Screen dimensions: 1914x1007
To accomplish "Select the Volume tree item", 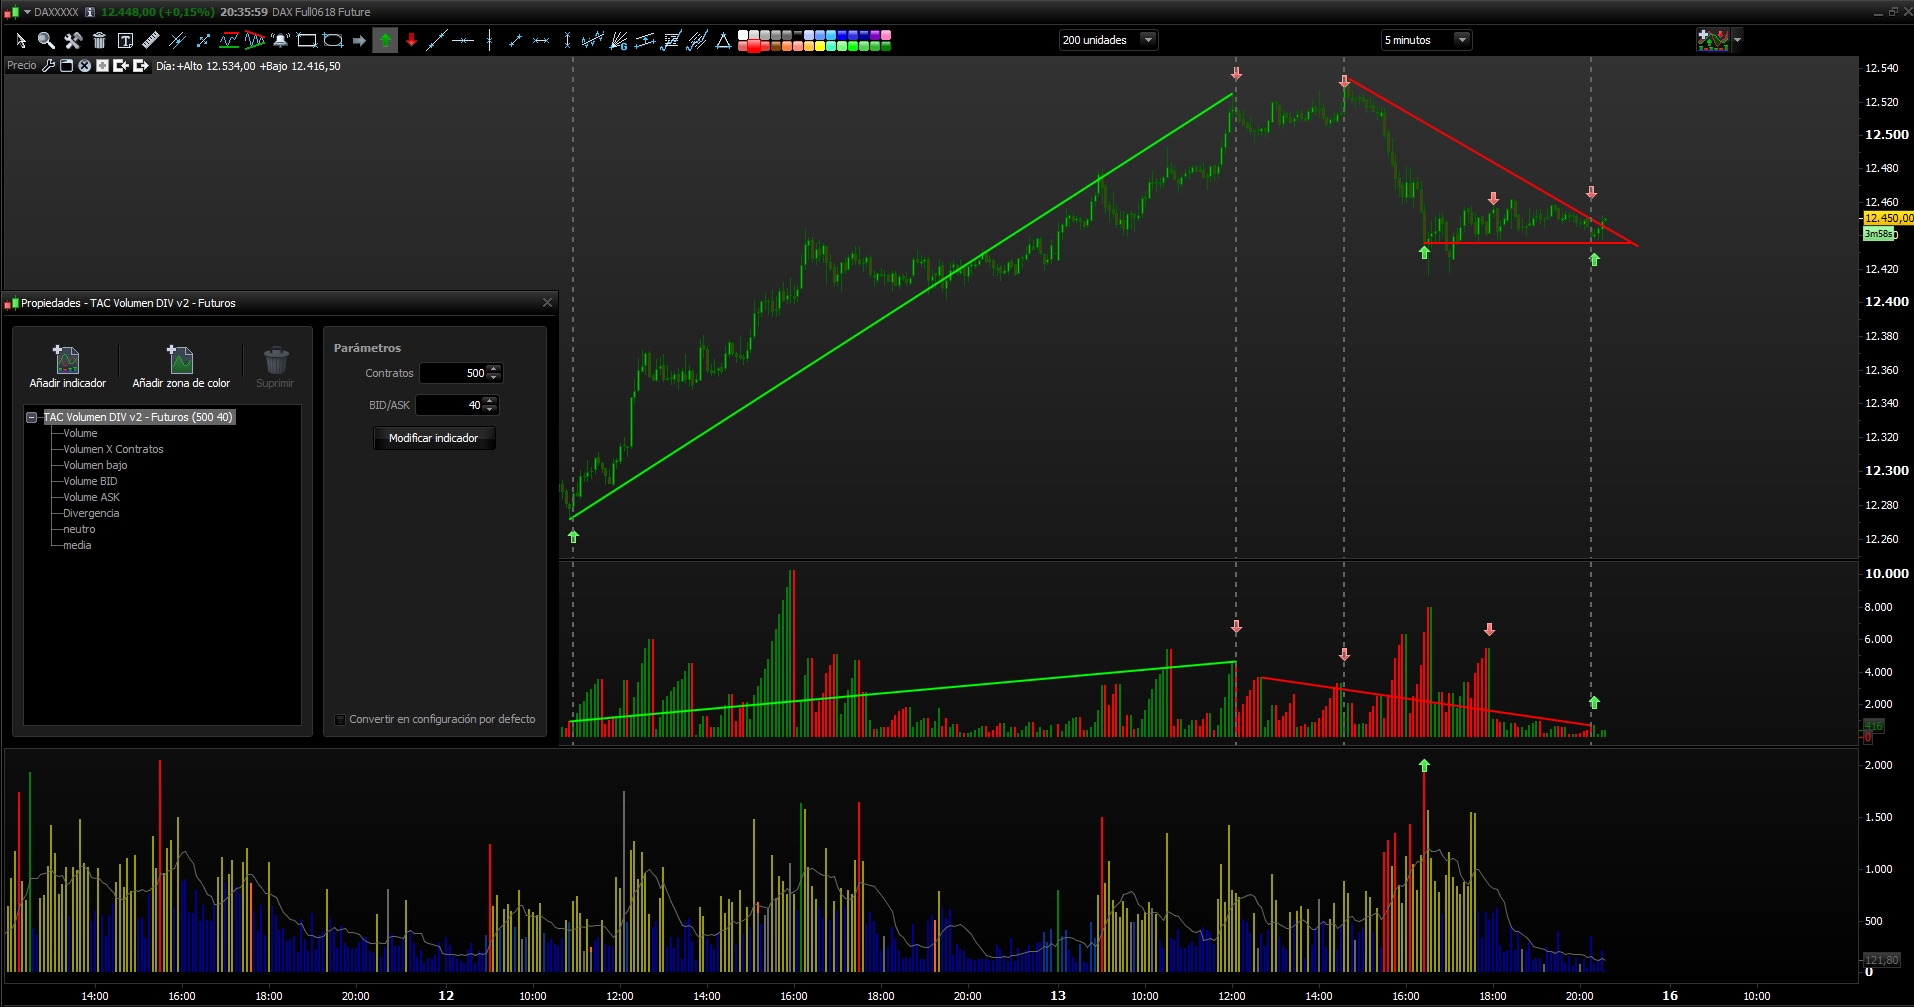I will click(80, 433).
